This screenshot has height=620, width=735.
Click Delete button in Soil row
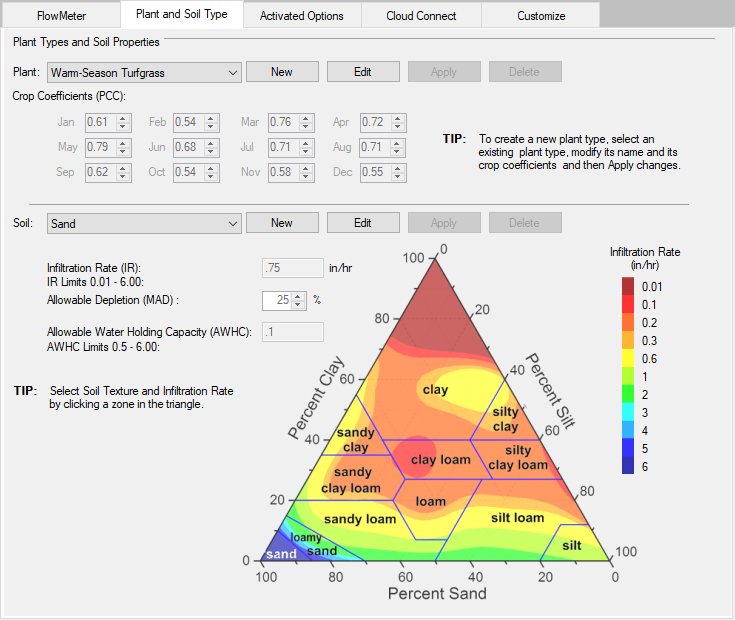click(x=525, y=223)
